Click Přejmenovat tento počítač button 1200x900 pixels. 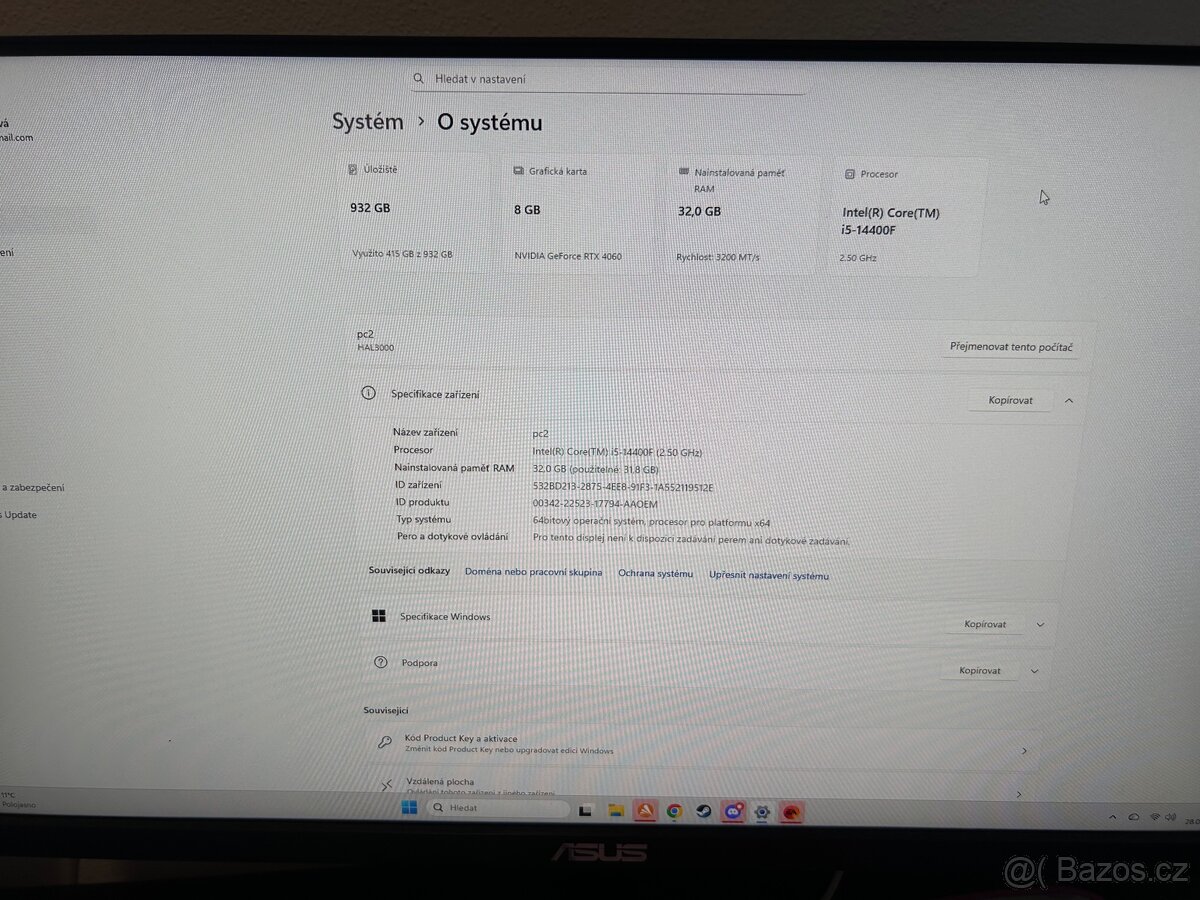(x=1010, y=346)
